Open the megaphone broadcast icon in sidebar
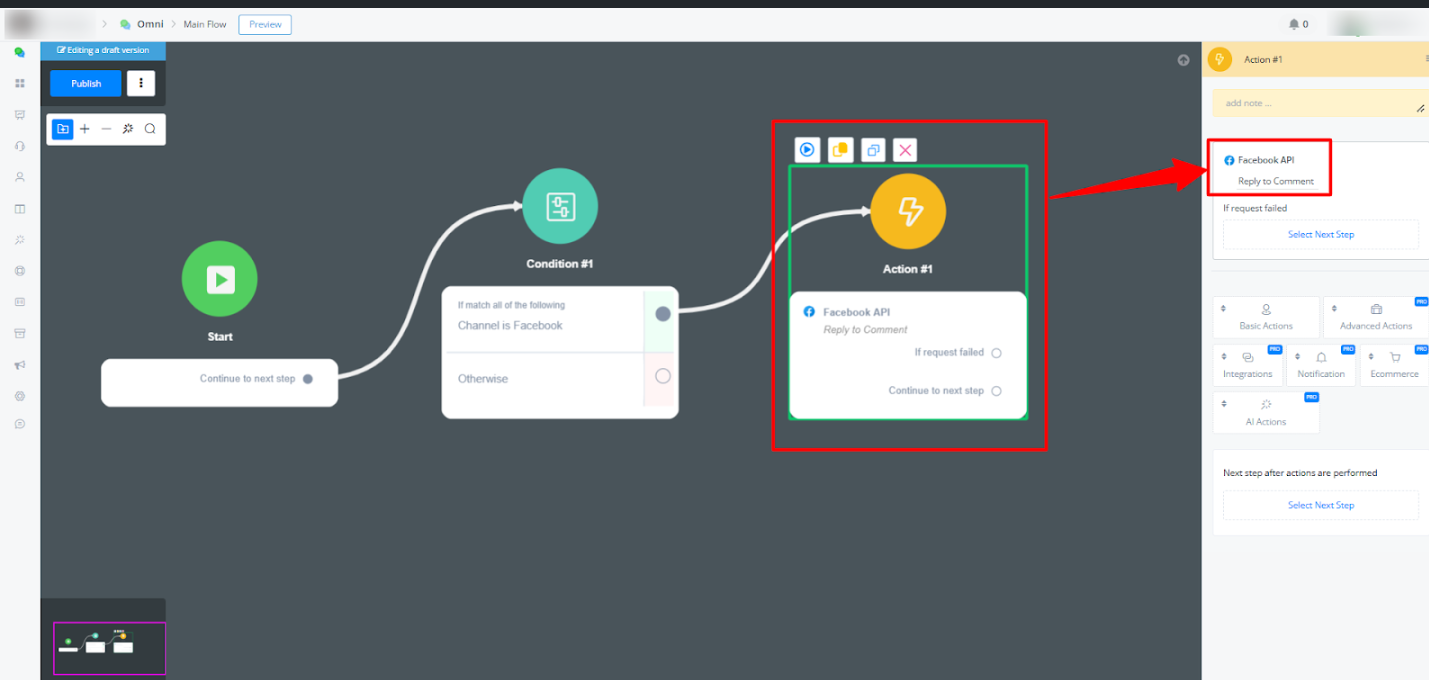The width and height of the screenshot is (1429, 680). [x=20, y=365]
